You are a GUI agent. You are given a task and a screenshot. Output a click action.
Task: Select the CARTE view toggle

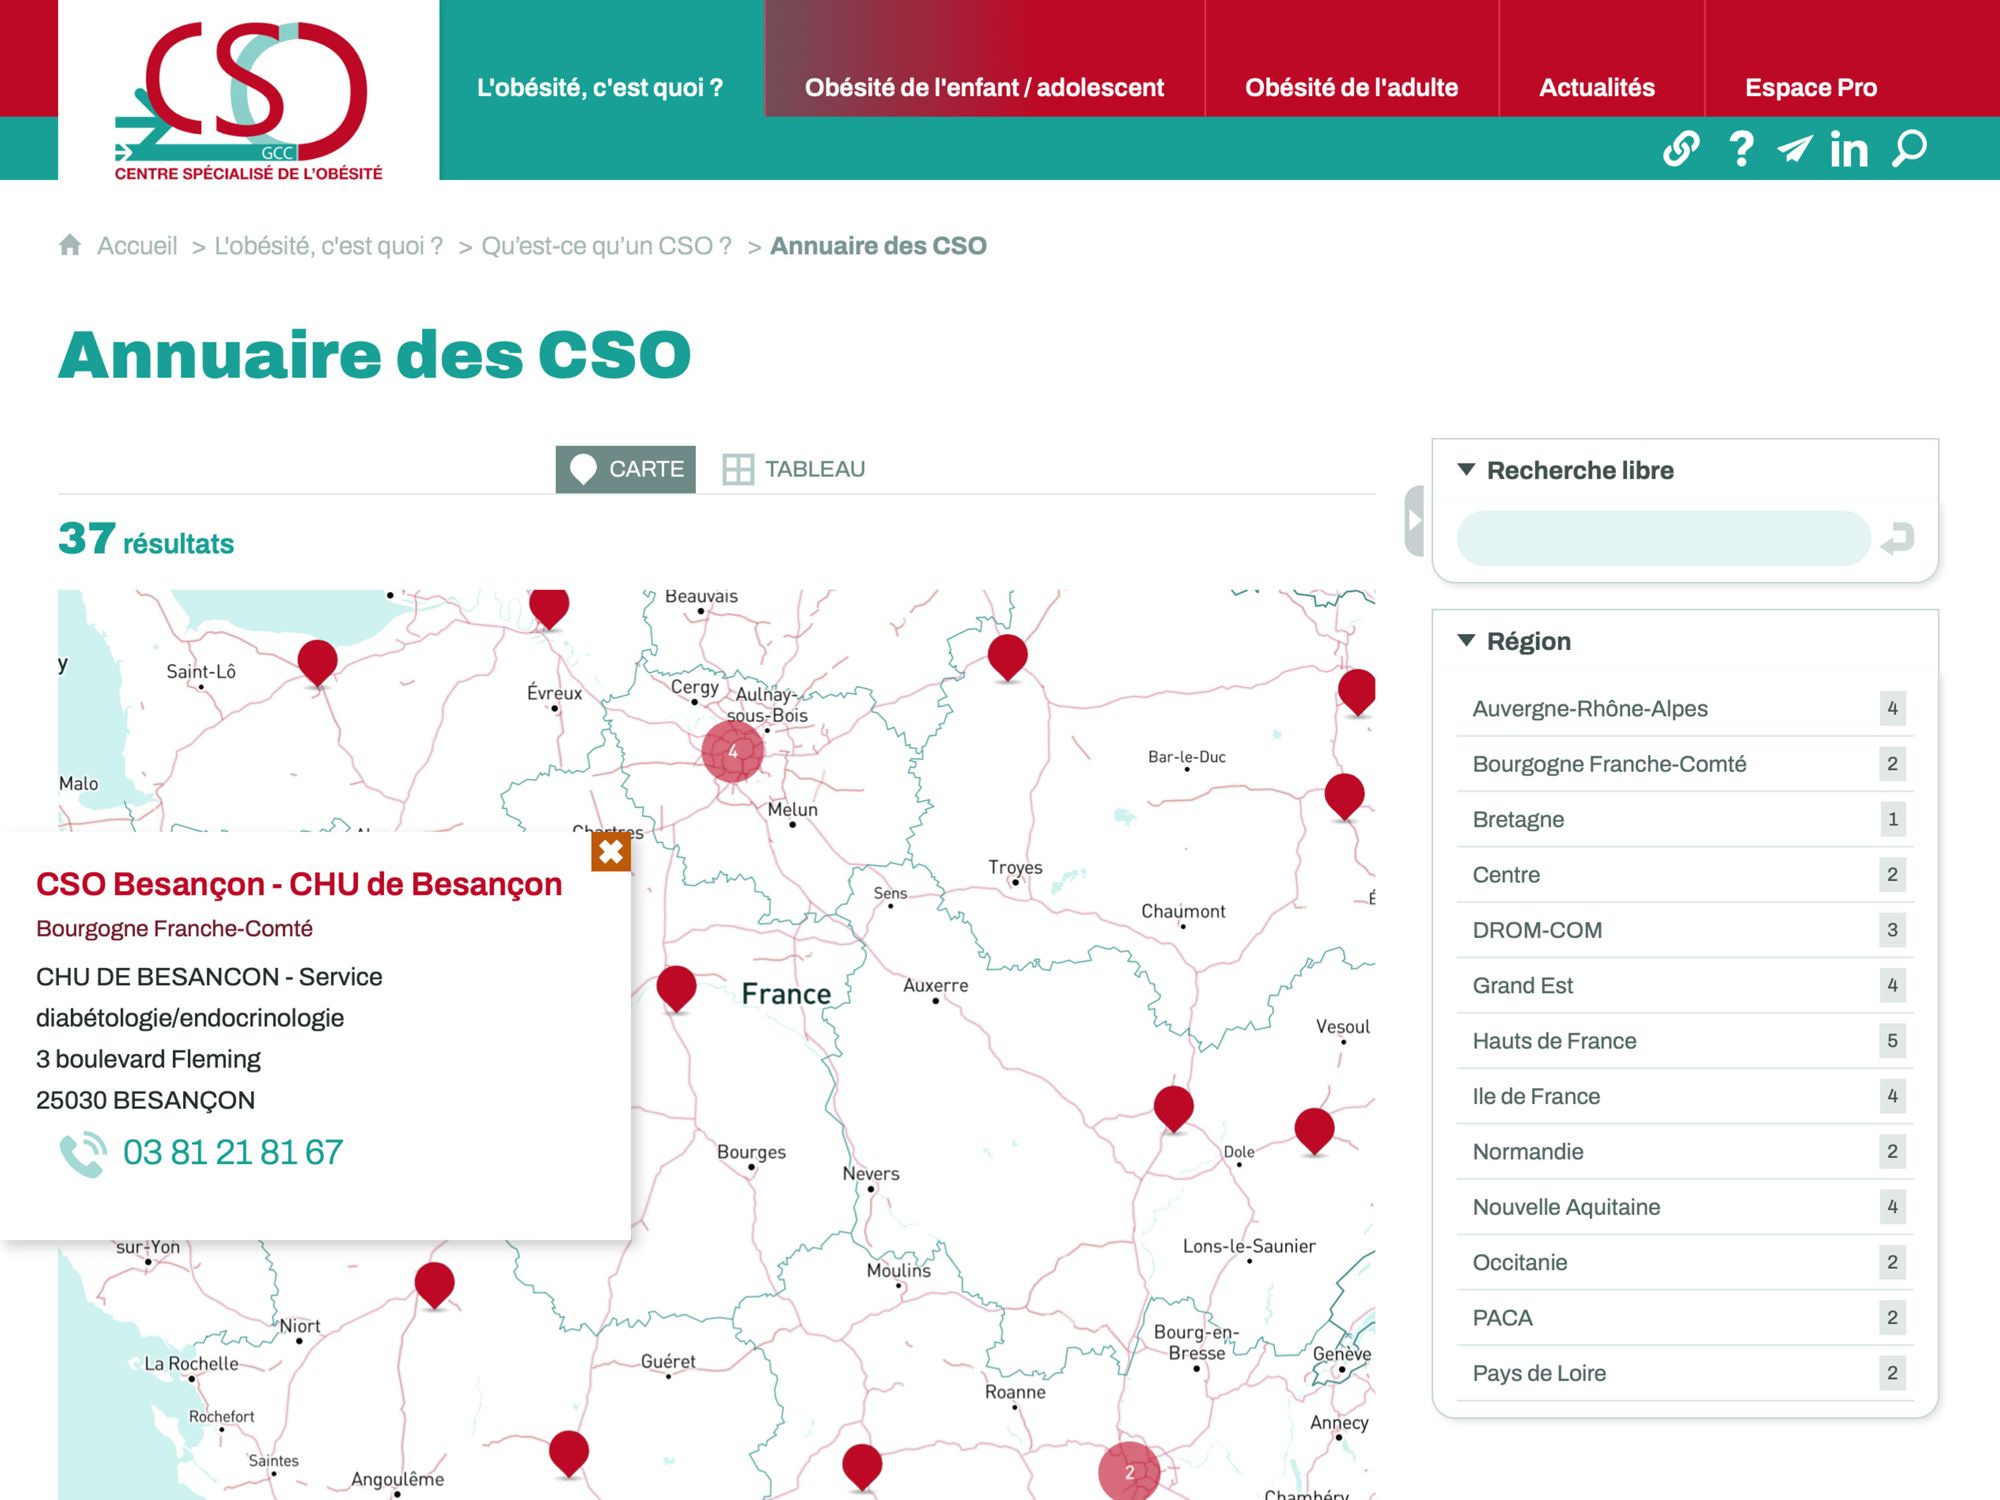tap(626, 469)
